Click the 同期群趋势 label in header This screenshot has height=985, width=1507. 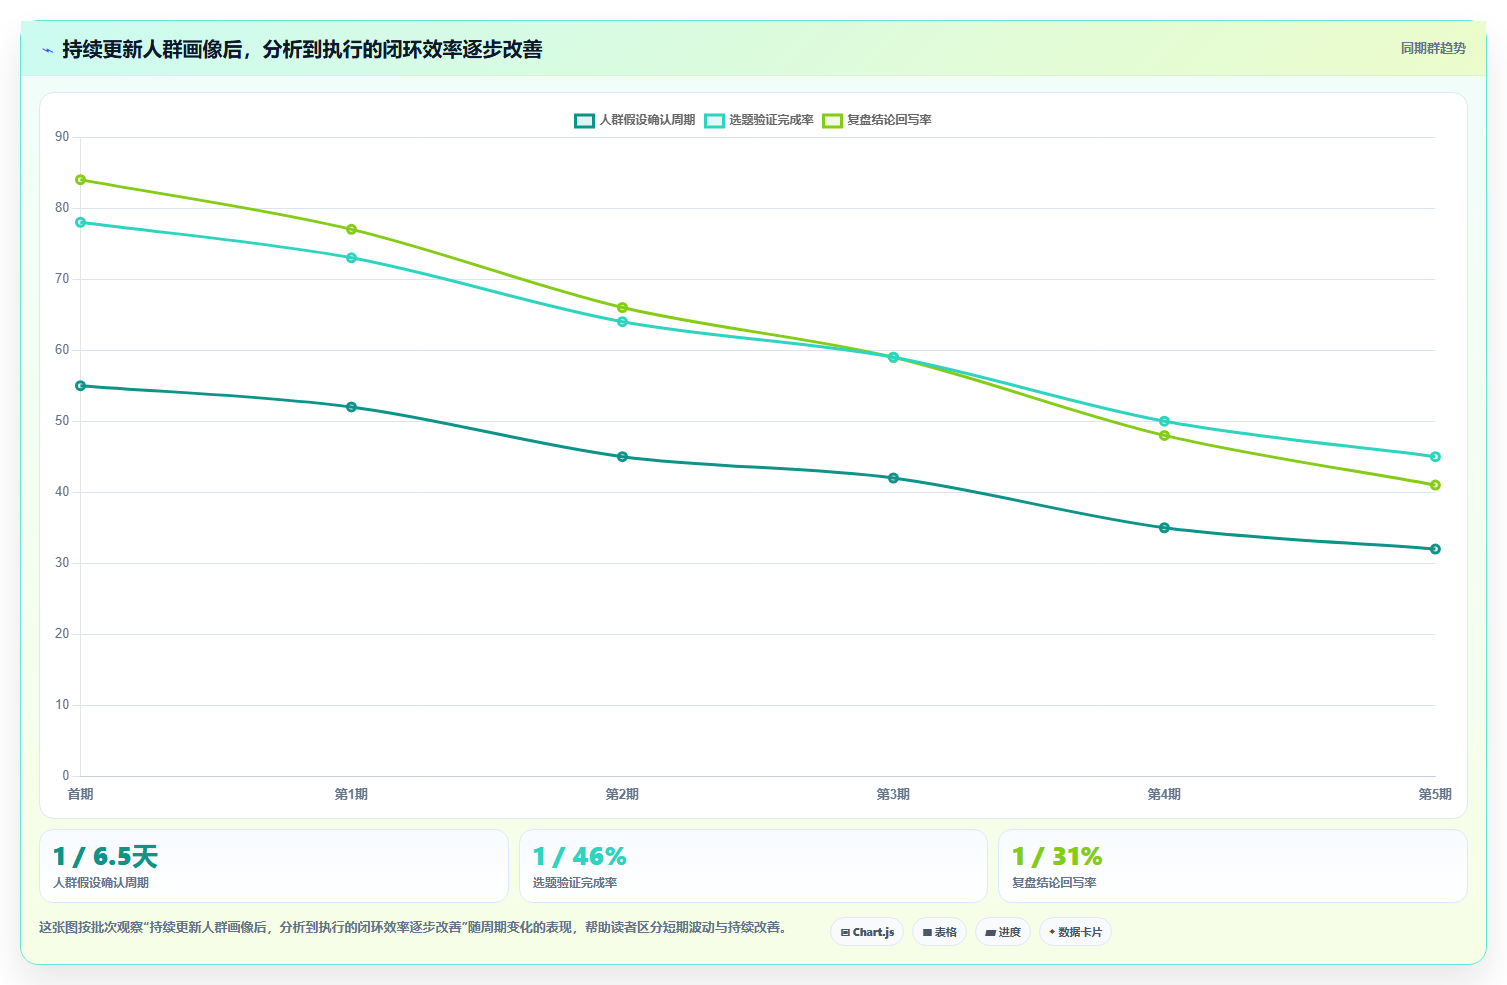click(x=1433, y=48)
